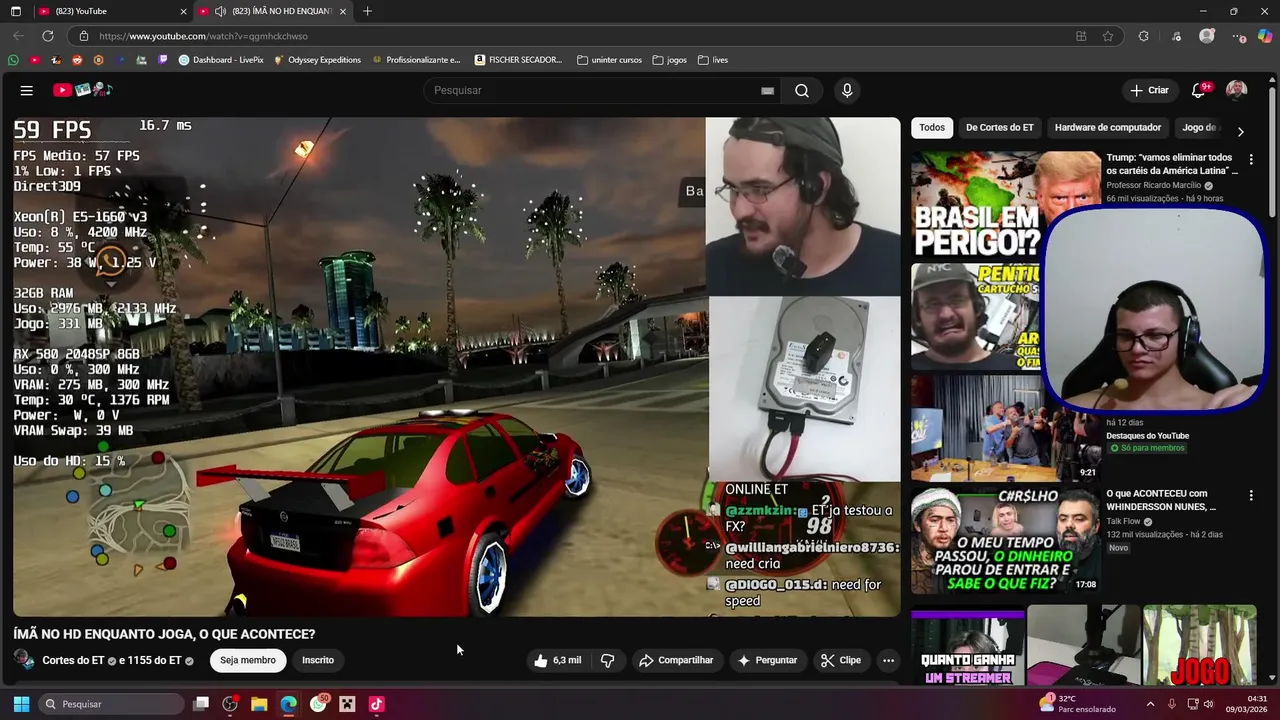This screenshot has height=720, width=1280.
Task: Open the Profissionalizante bookmark
Action: coord(416,60)
